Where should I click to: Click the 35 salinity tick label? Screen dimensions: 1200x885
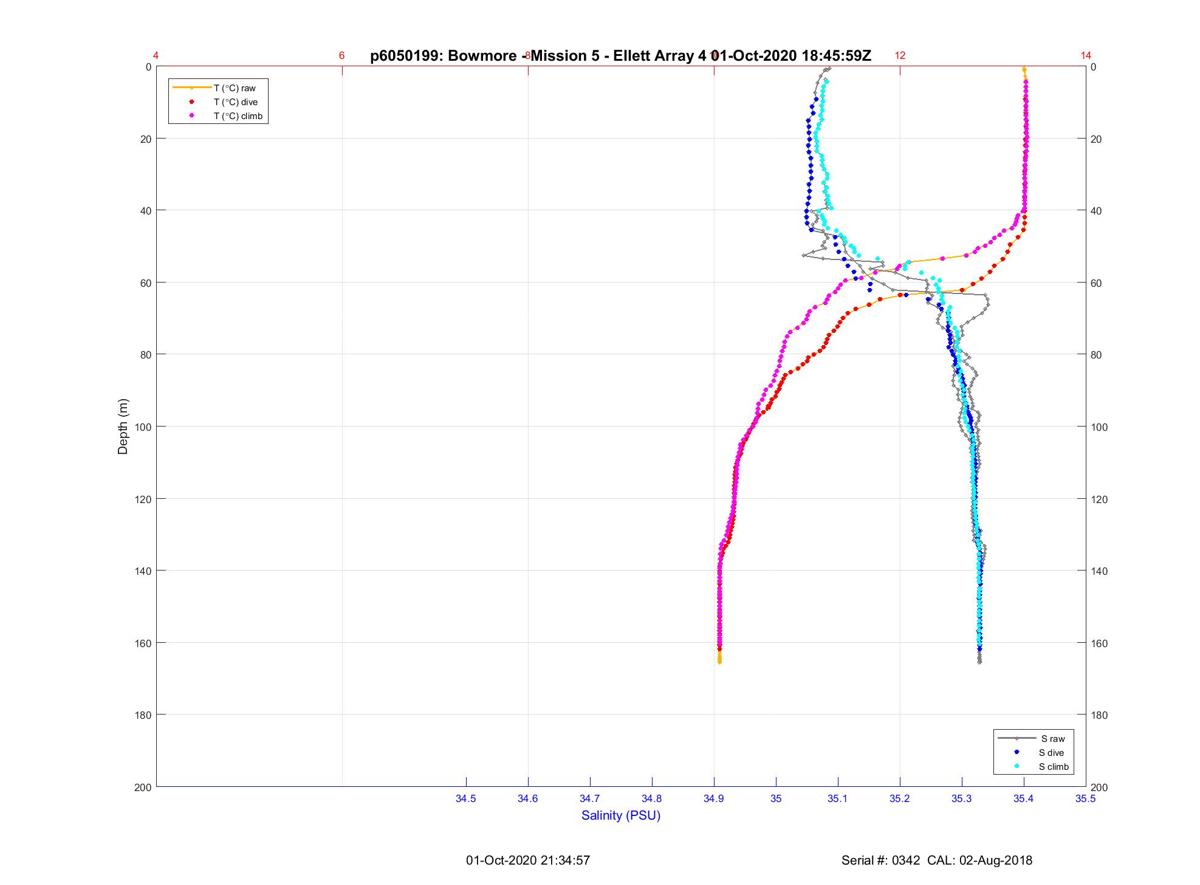[776, 799]
